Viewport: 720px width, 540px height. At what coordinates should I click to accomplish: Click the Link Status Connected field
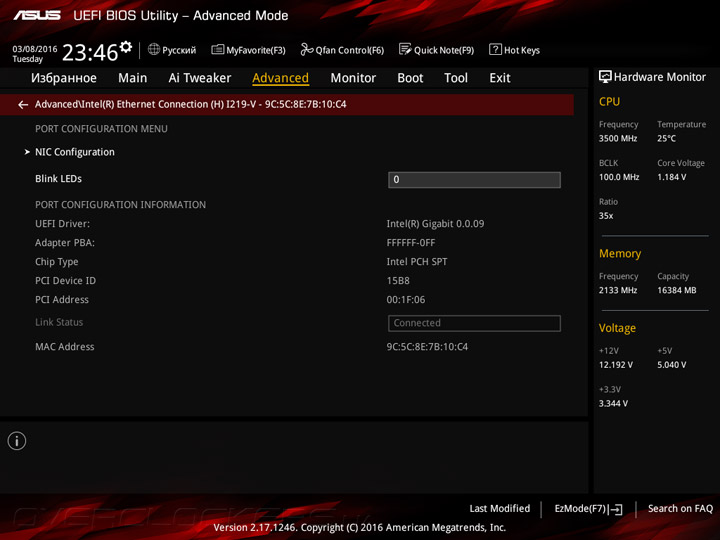click(474, 323)
